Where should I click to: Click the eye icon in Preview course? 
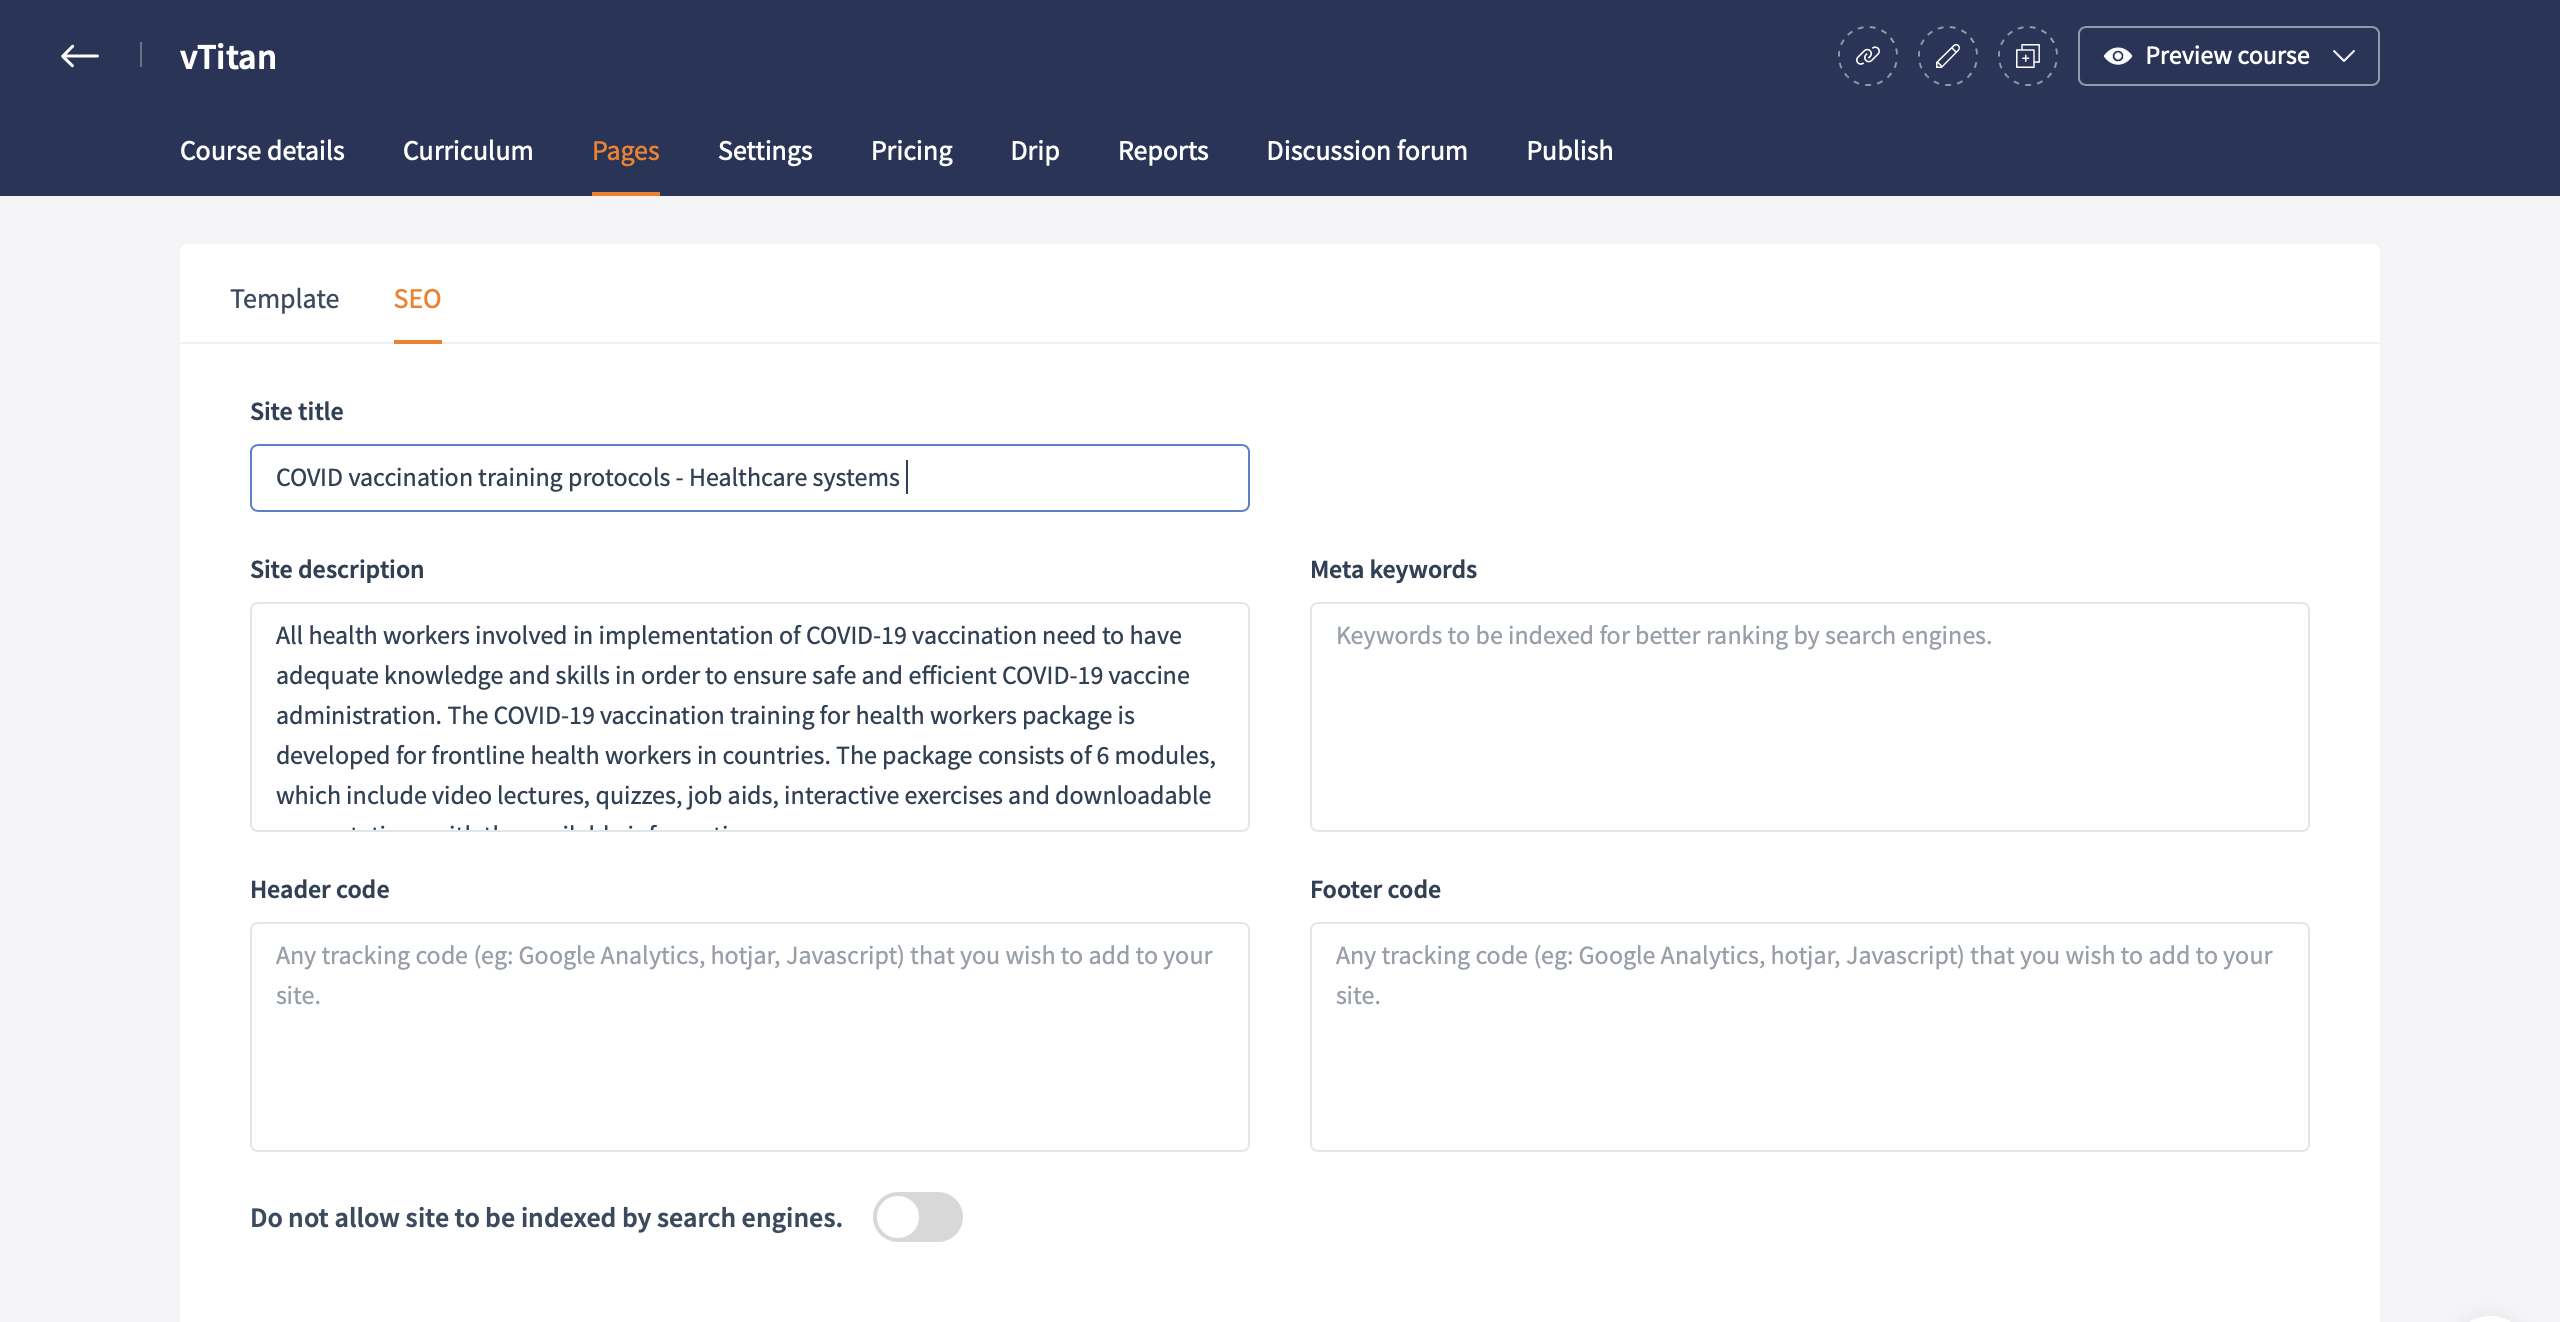click(2117, 56)
